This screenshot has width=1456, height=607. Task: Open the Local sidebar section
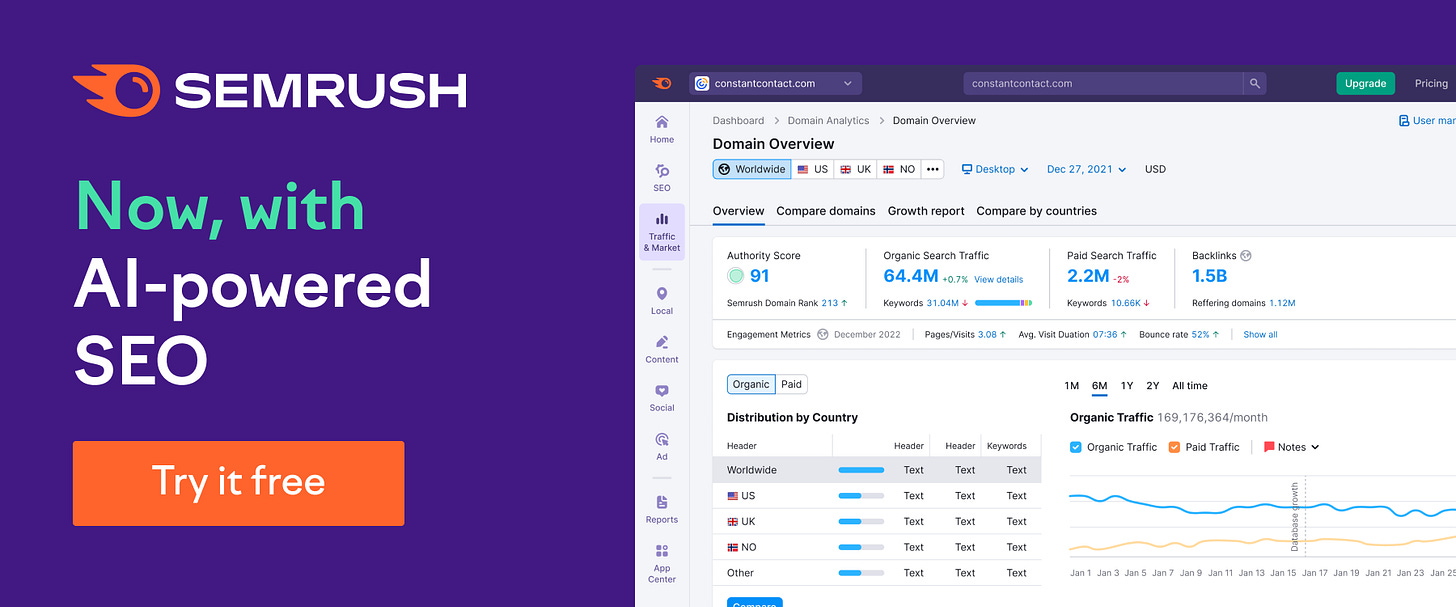[662, 300]
